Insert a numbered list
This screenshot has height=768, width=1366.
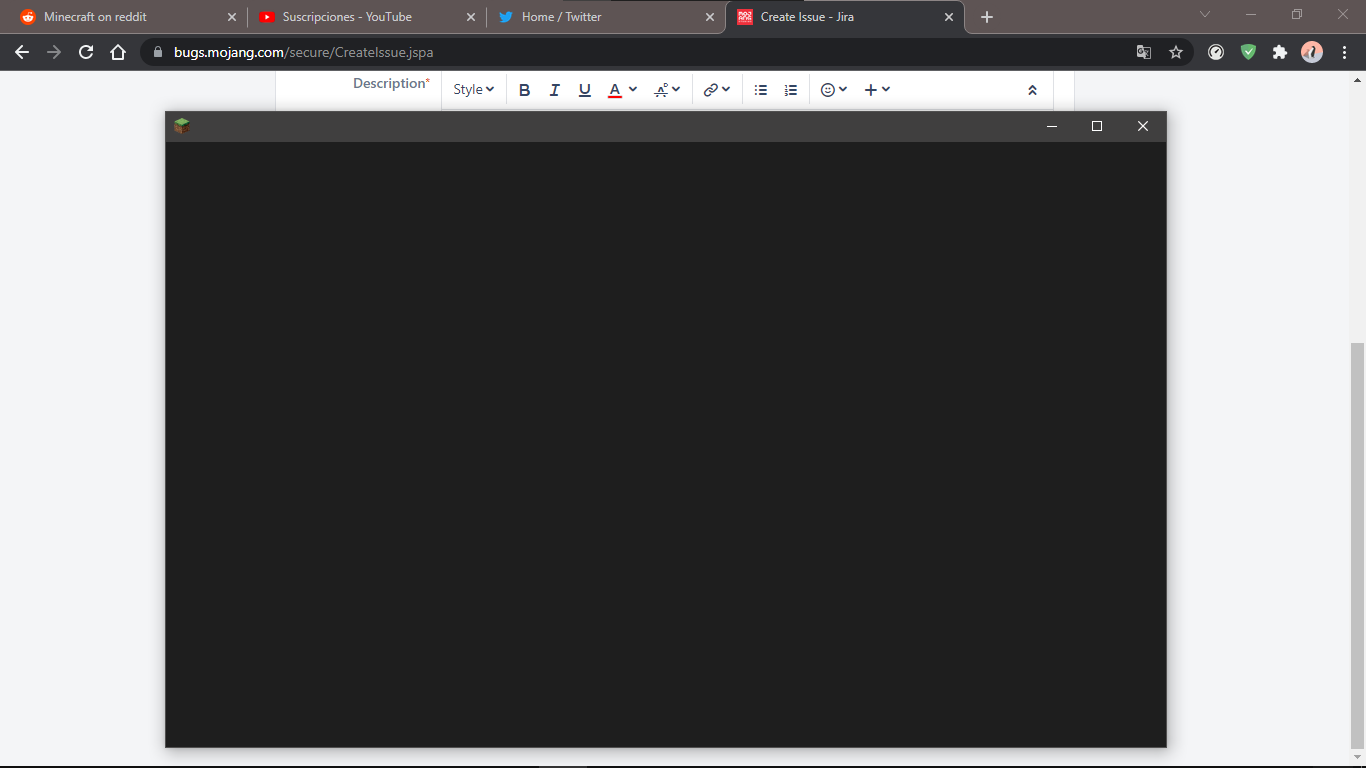point(791,90)
